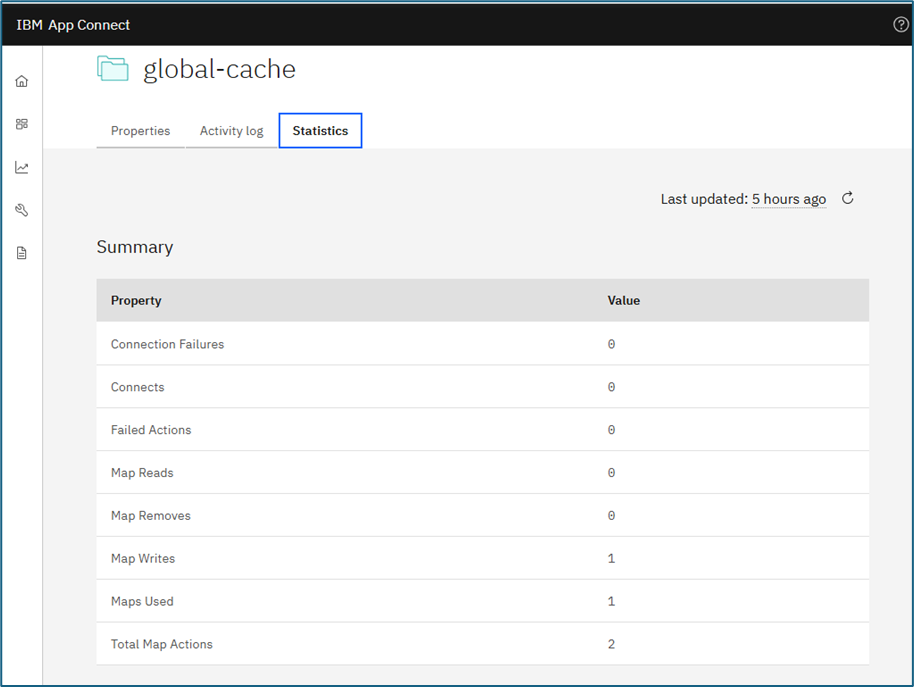Open the Activity log tab
The height and width of the screenshot is (687, 914).
coord(231,130)
